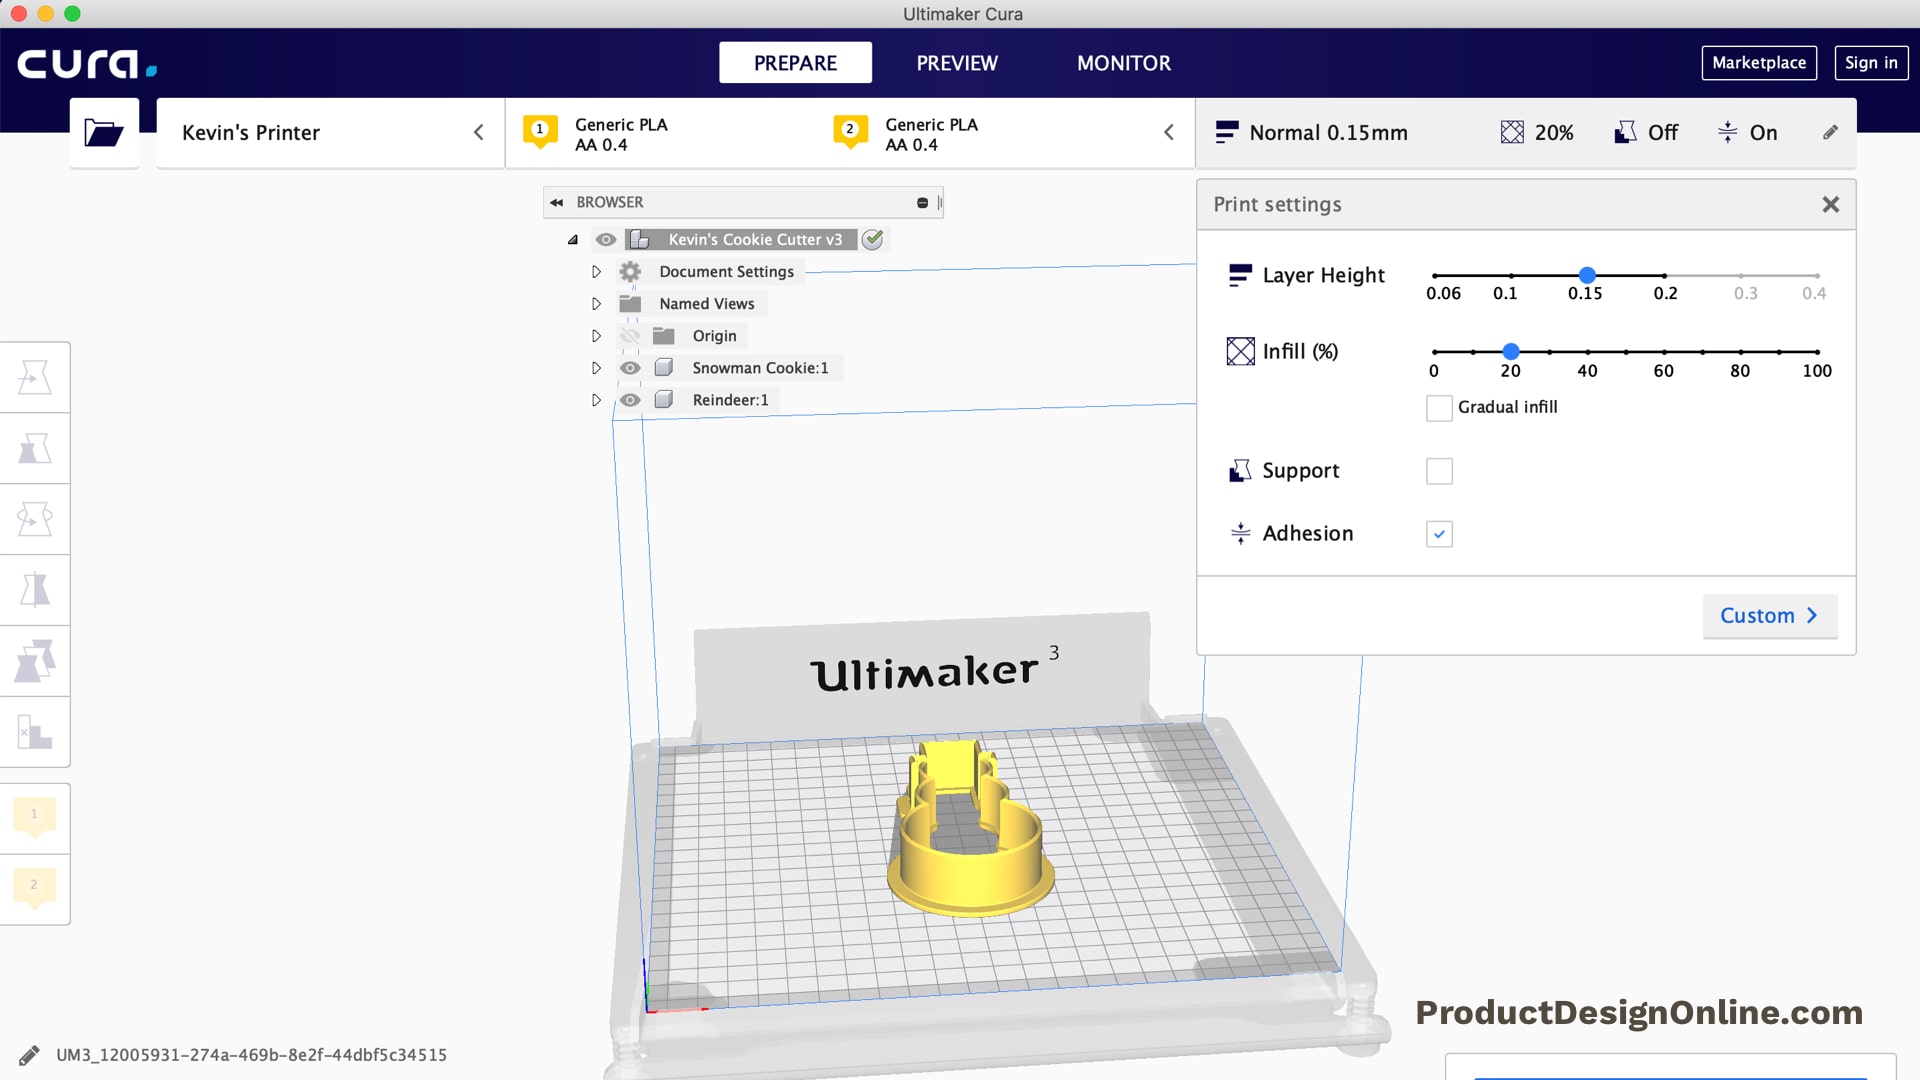Uncheck the Adhesion checkbox
The width and height of the screenshot is (1920, 1080).
pyautogui.click(x=1439, y=533)
